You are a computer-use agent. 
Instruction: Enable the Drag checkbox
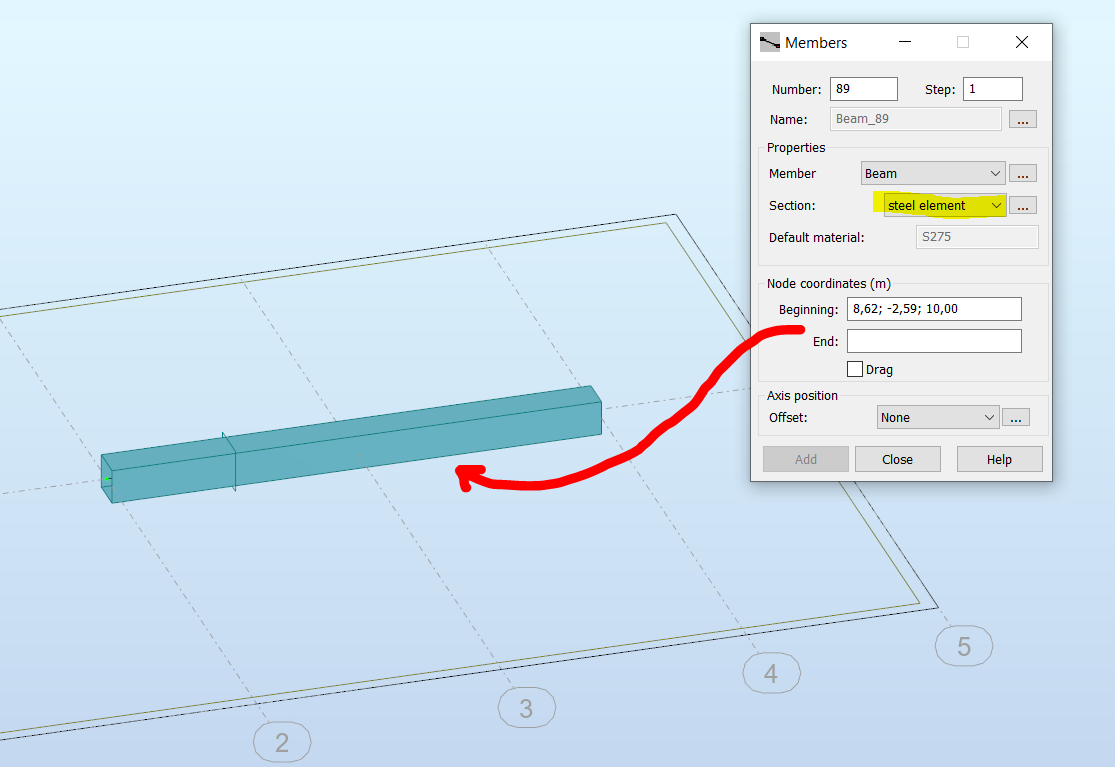pyautogui.click(x=855, y=368)
